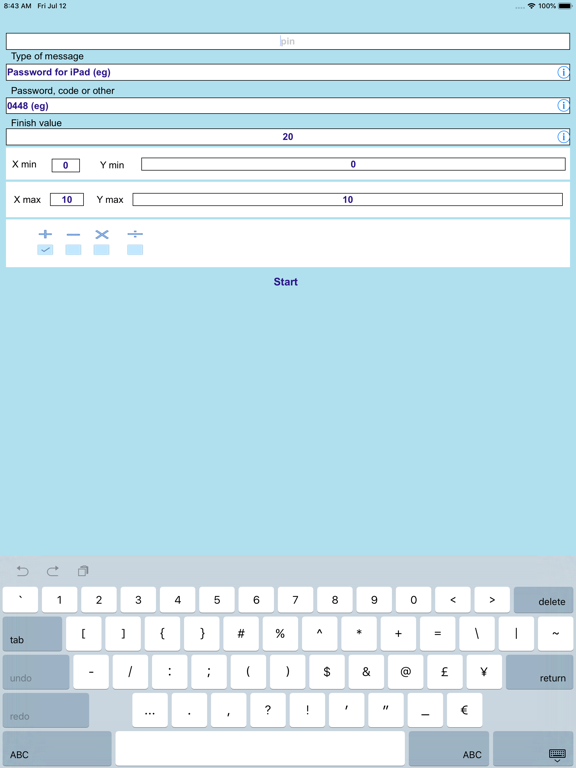
Task: Select the Y max value field
Action: [347, 199]
